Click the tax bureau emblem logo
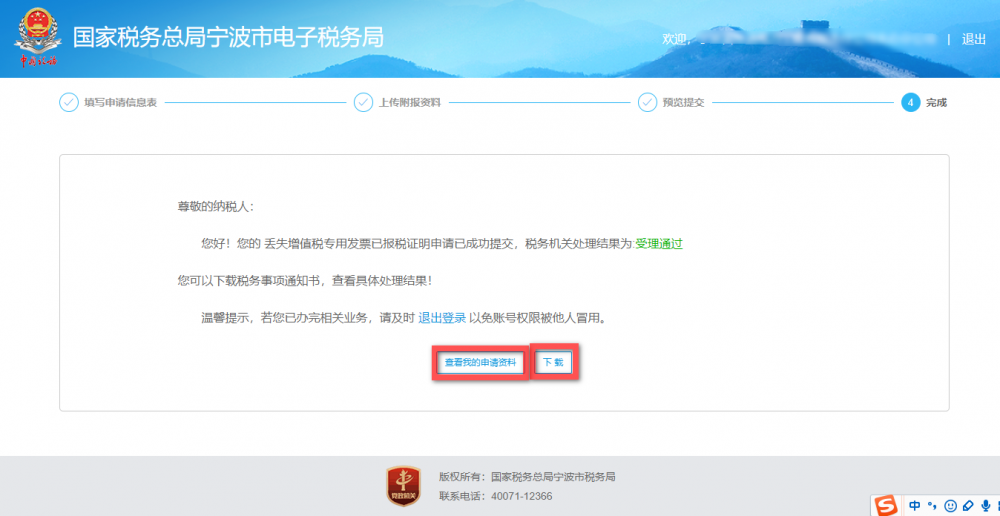Image resolution: width=1000 pixels, height=516 pixels. pyautogui.click(x=38, y=37)
